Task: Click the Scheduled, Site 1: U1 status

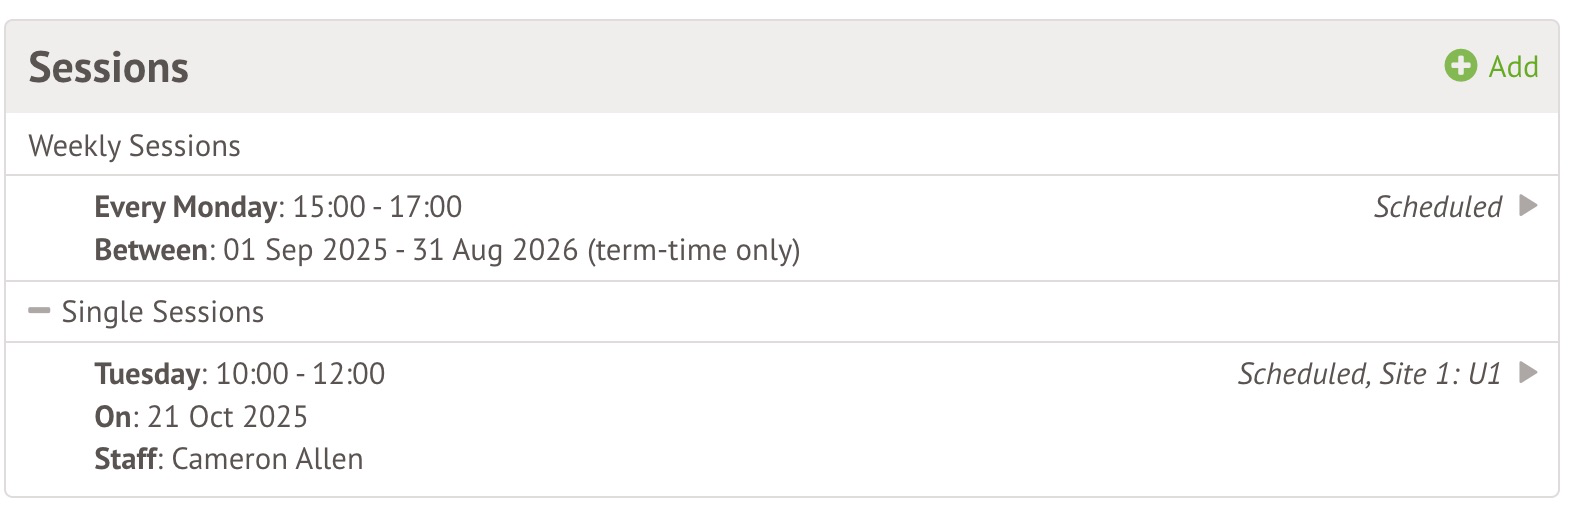Action: pos(1369,374)
